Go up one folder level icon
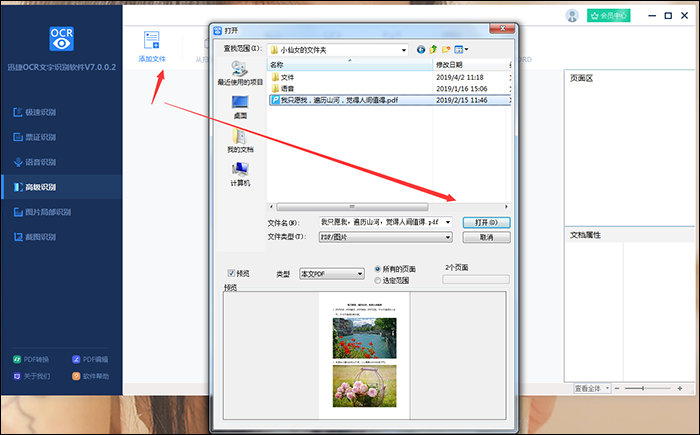700x435 pixels. coord(433,50)
